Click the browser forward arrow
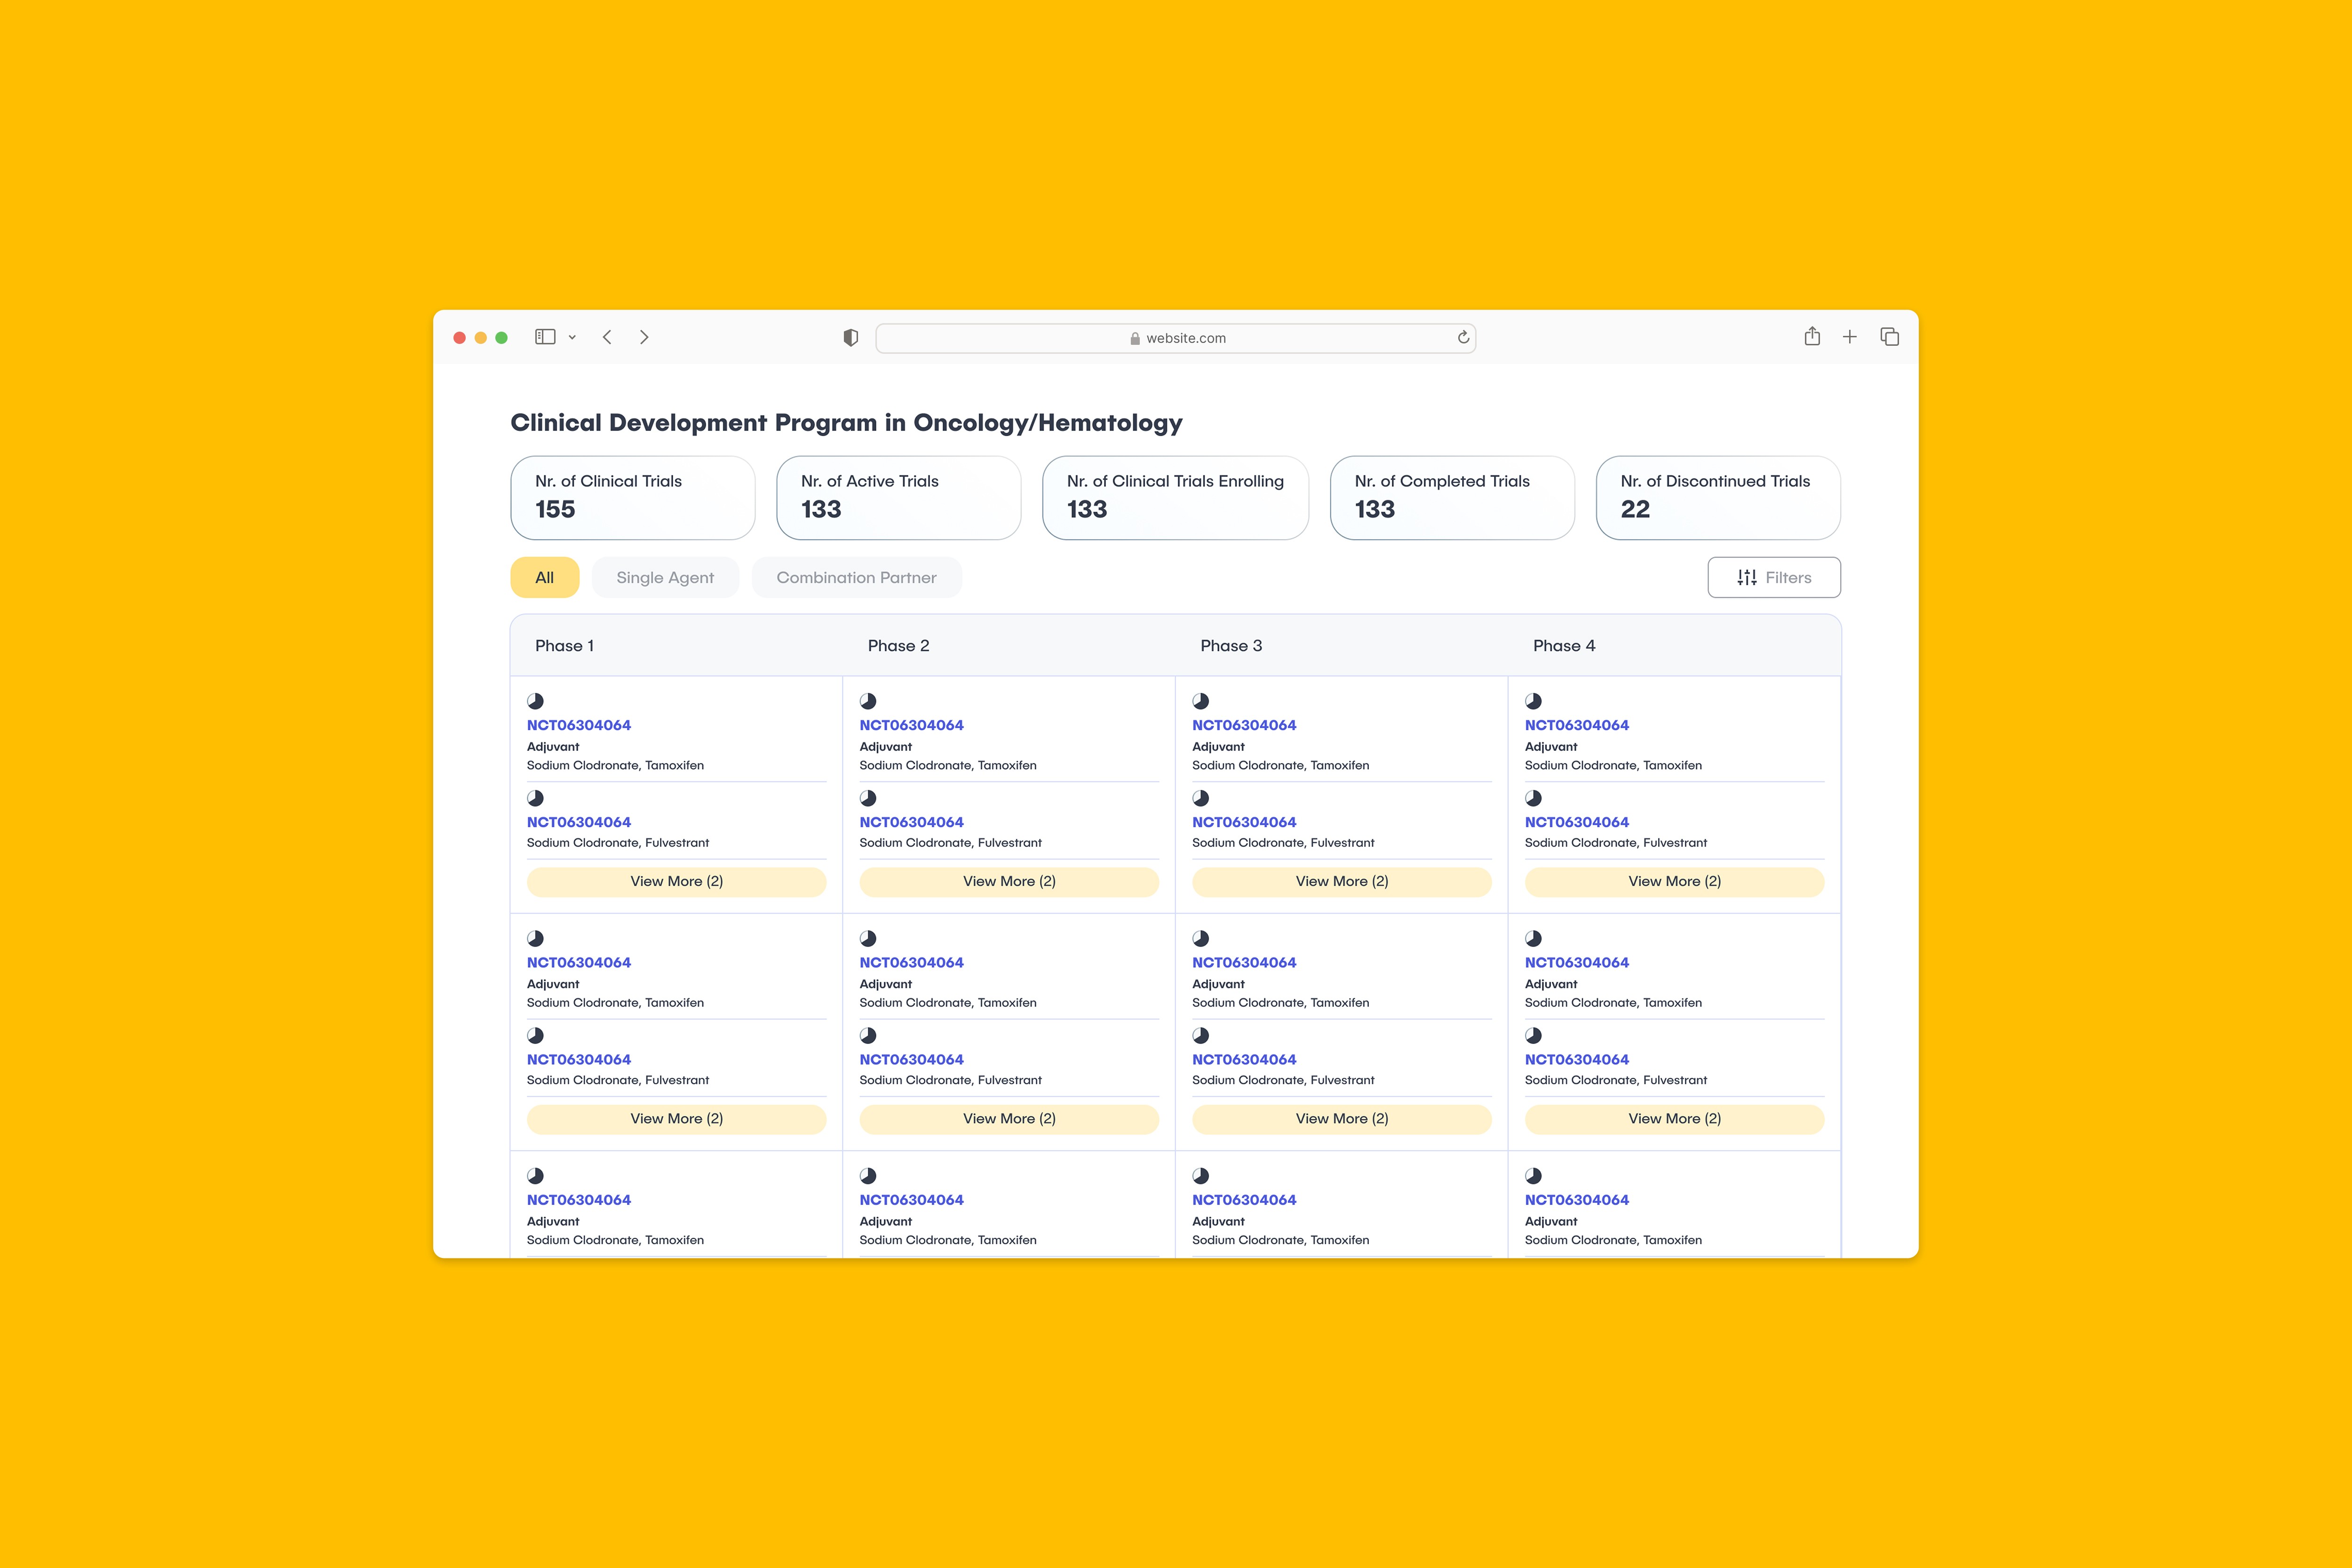The height and width of the screenshot is (1568, 2352). (x=644, y=337)
